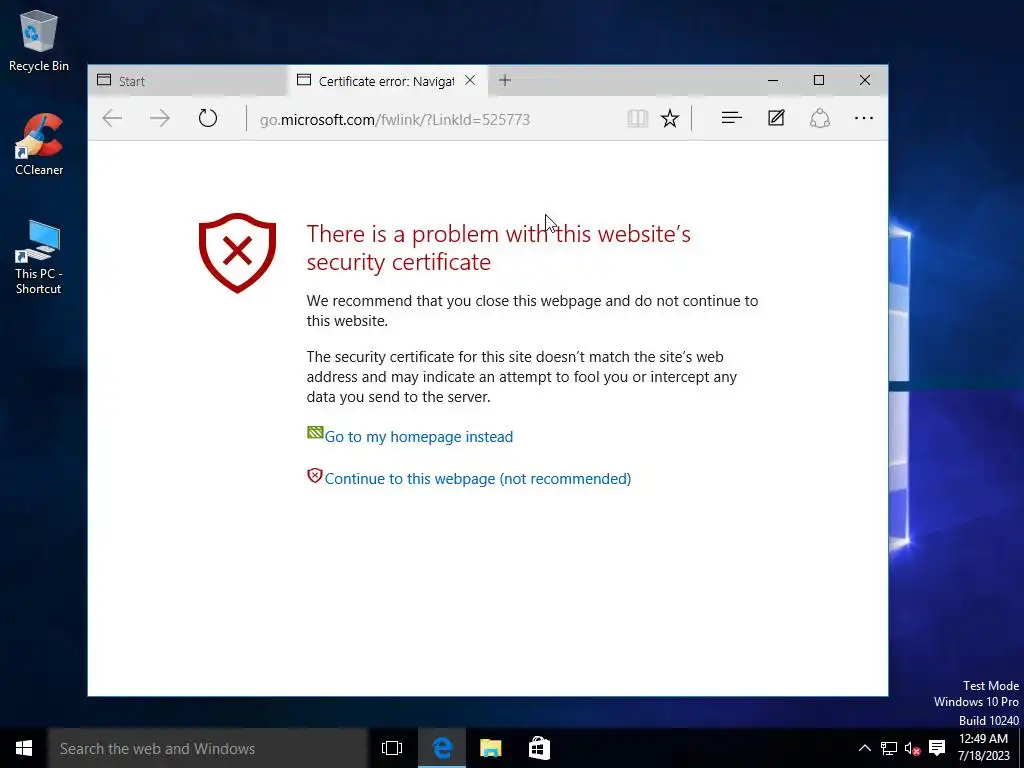Select the Certificate error tab
Screen dimensions: 1024x768
pos(387,81)
